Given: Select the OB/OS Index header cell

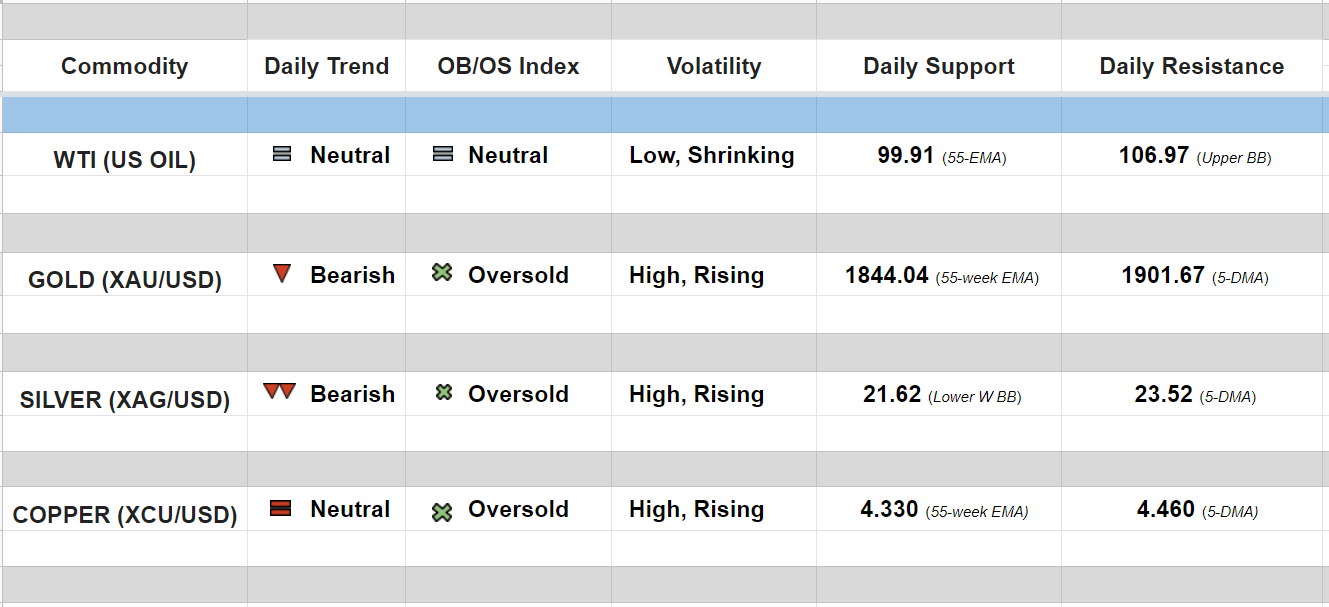Looking at the screenshot, I should click(x=508, y=67).
